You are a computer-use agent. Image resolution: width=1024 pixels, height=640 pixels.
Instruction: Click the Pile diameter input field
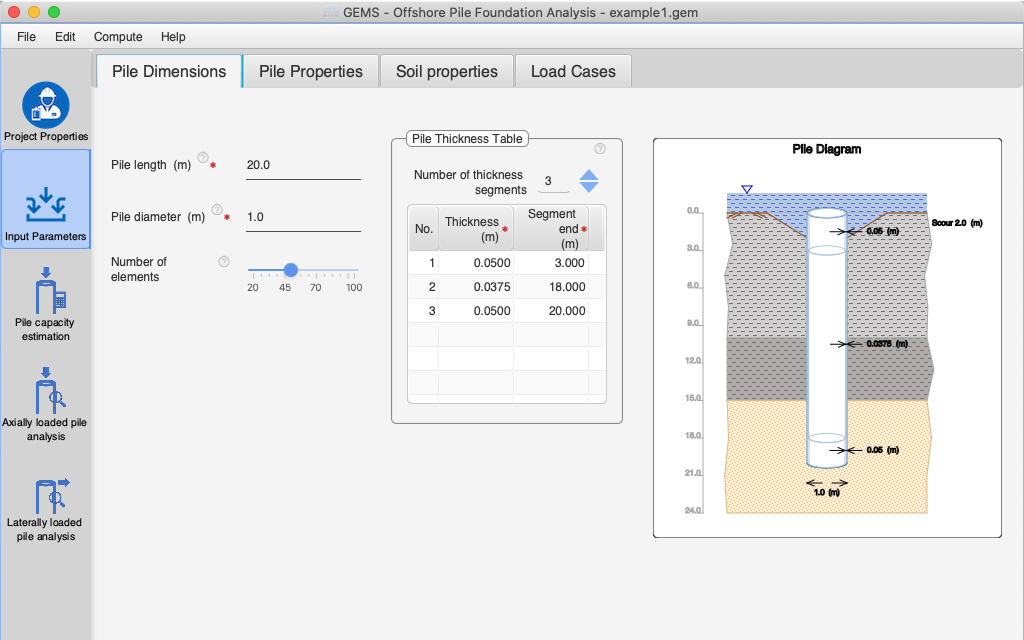(x=303, y=217)
